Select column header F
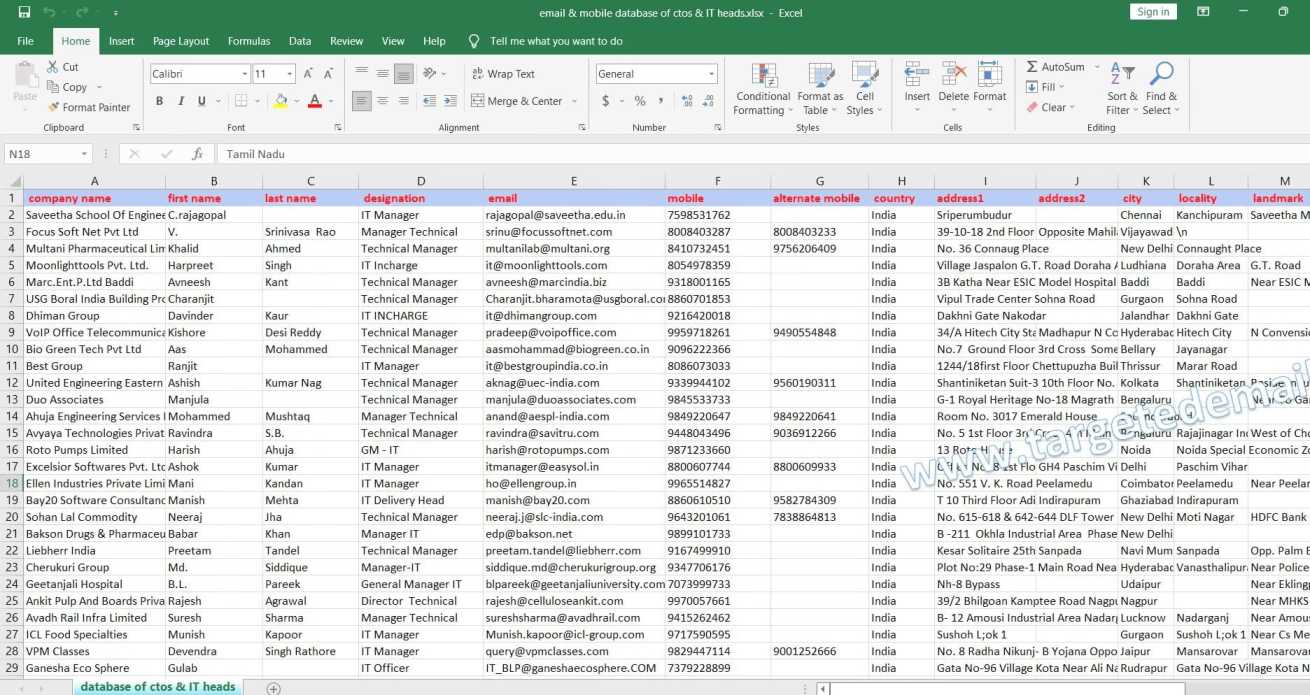Screen dimensions: 1310x695 pyautogui.click(x=717, y=181)
